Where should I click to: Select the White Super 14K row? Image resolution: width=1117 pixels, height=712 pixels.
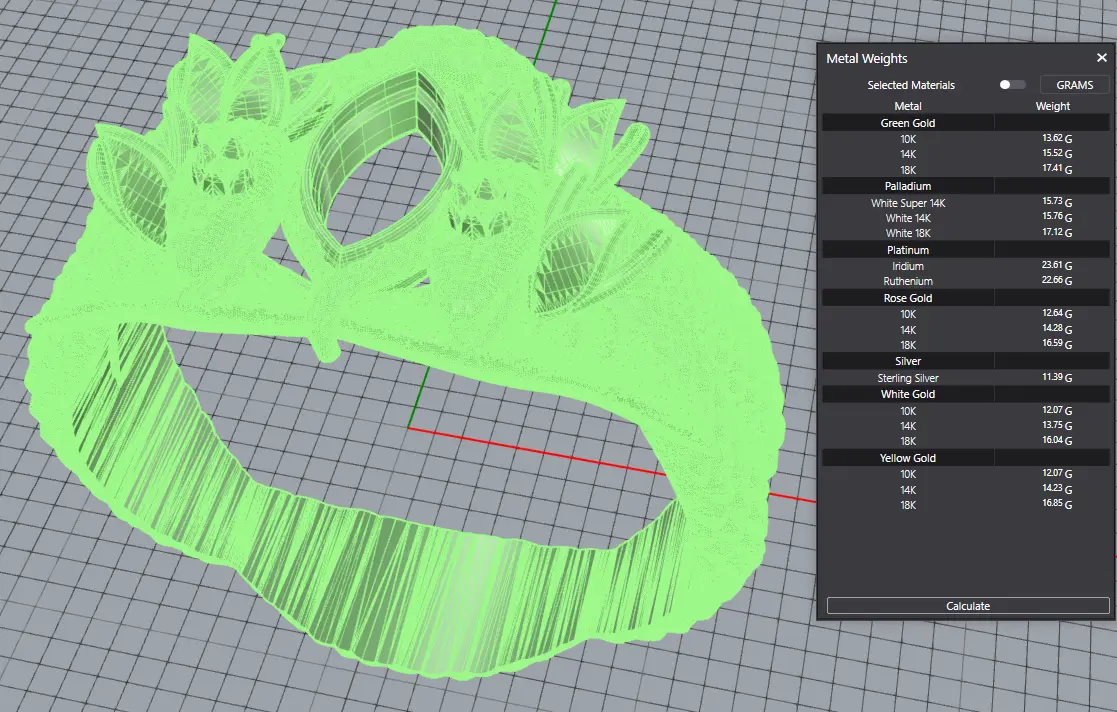(966, 203)
